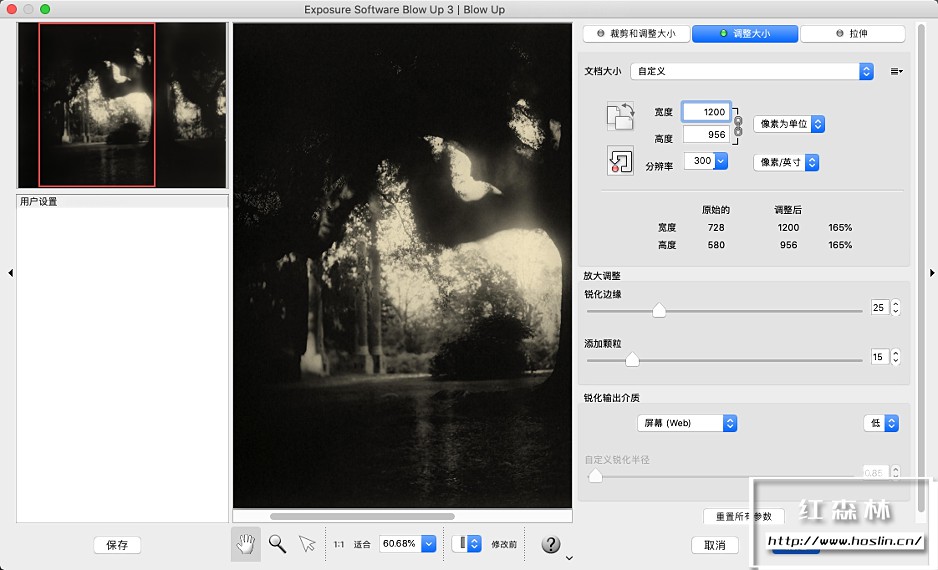
Task: Expand the 屏幕 (Web) output medium dropdown
Action: tap(687, 423)
